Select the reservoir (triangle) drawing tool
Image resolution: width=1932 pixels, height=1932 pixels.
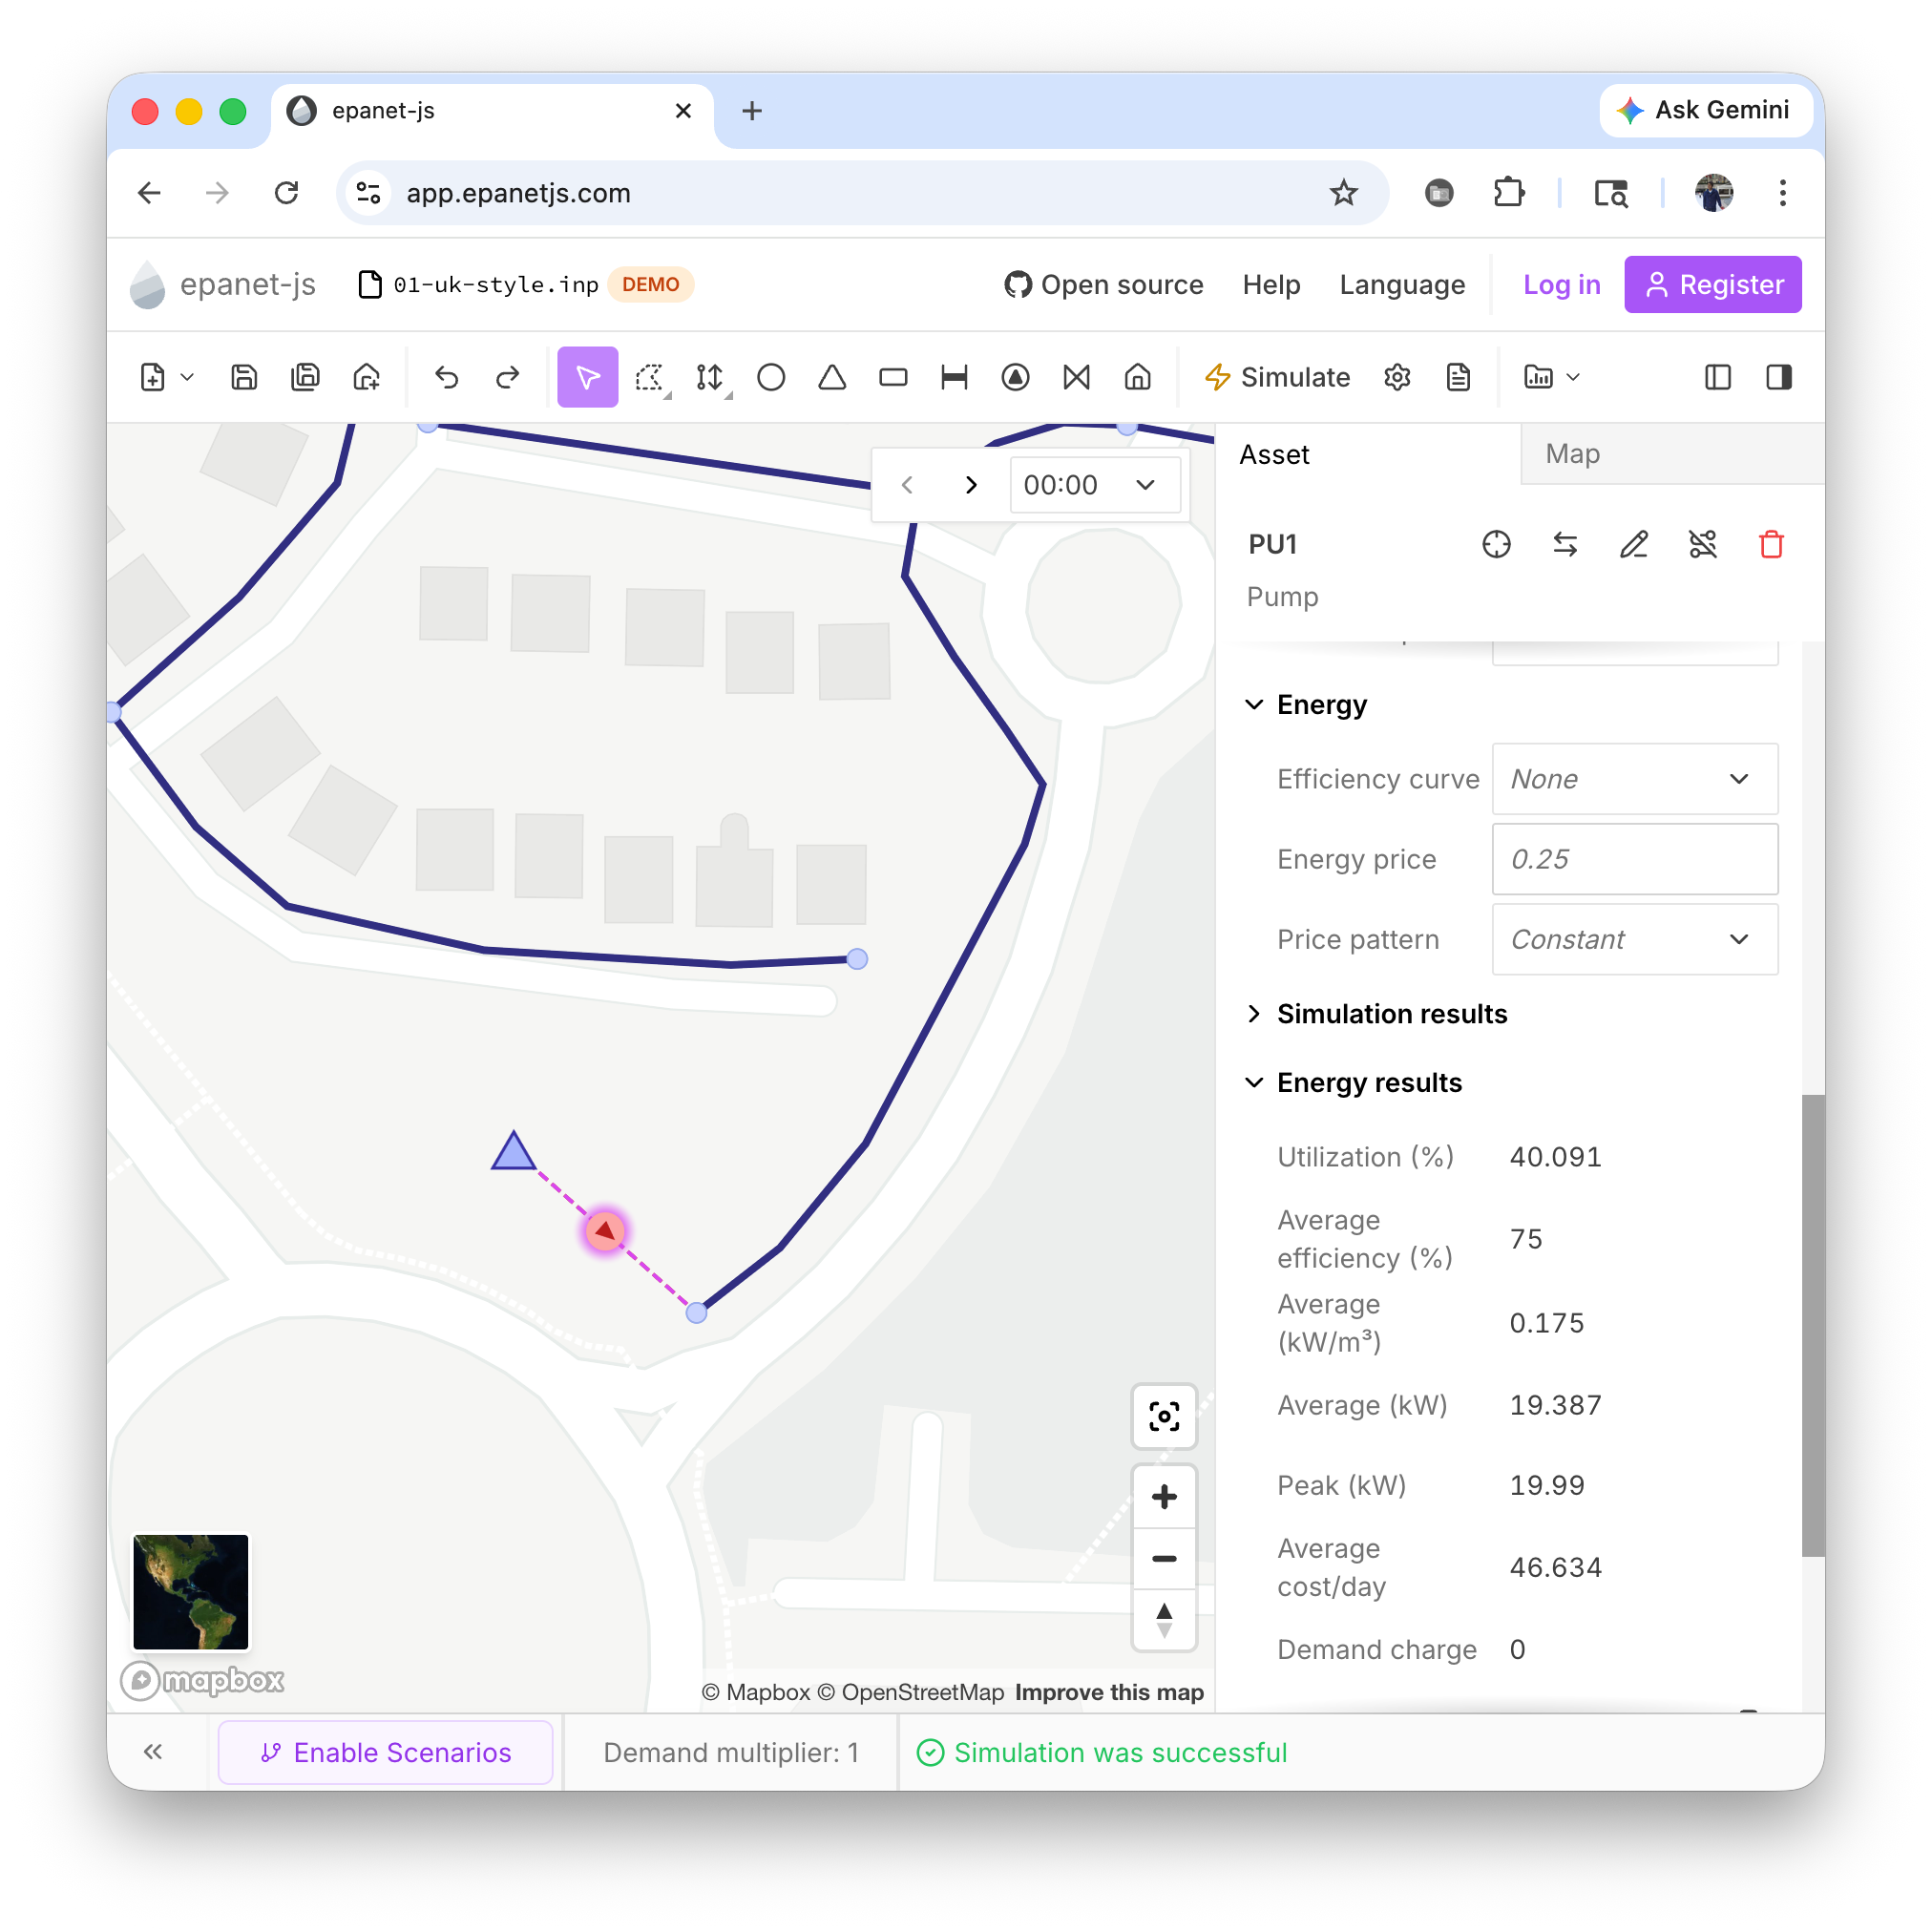click(832, 377)
